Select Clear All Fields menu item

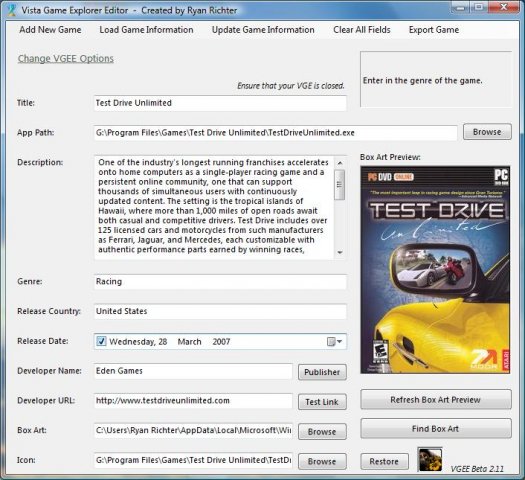click(x=362, y=30)
